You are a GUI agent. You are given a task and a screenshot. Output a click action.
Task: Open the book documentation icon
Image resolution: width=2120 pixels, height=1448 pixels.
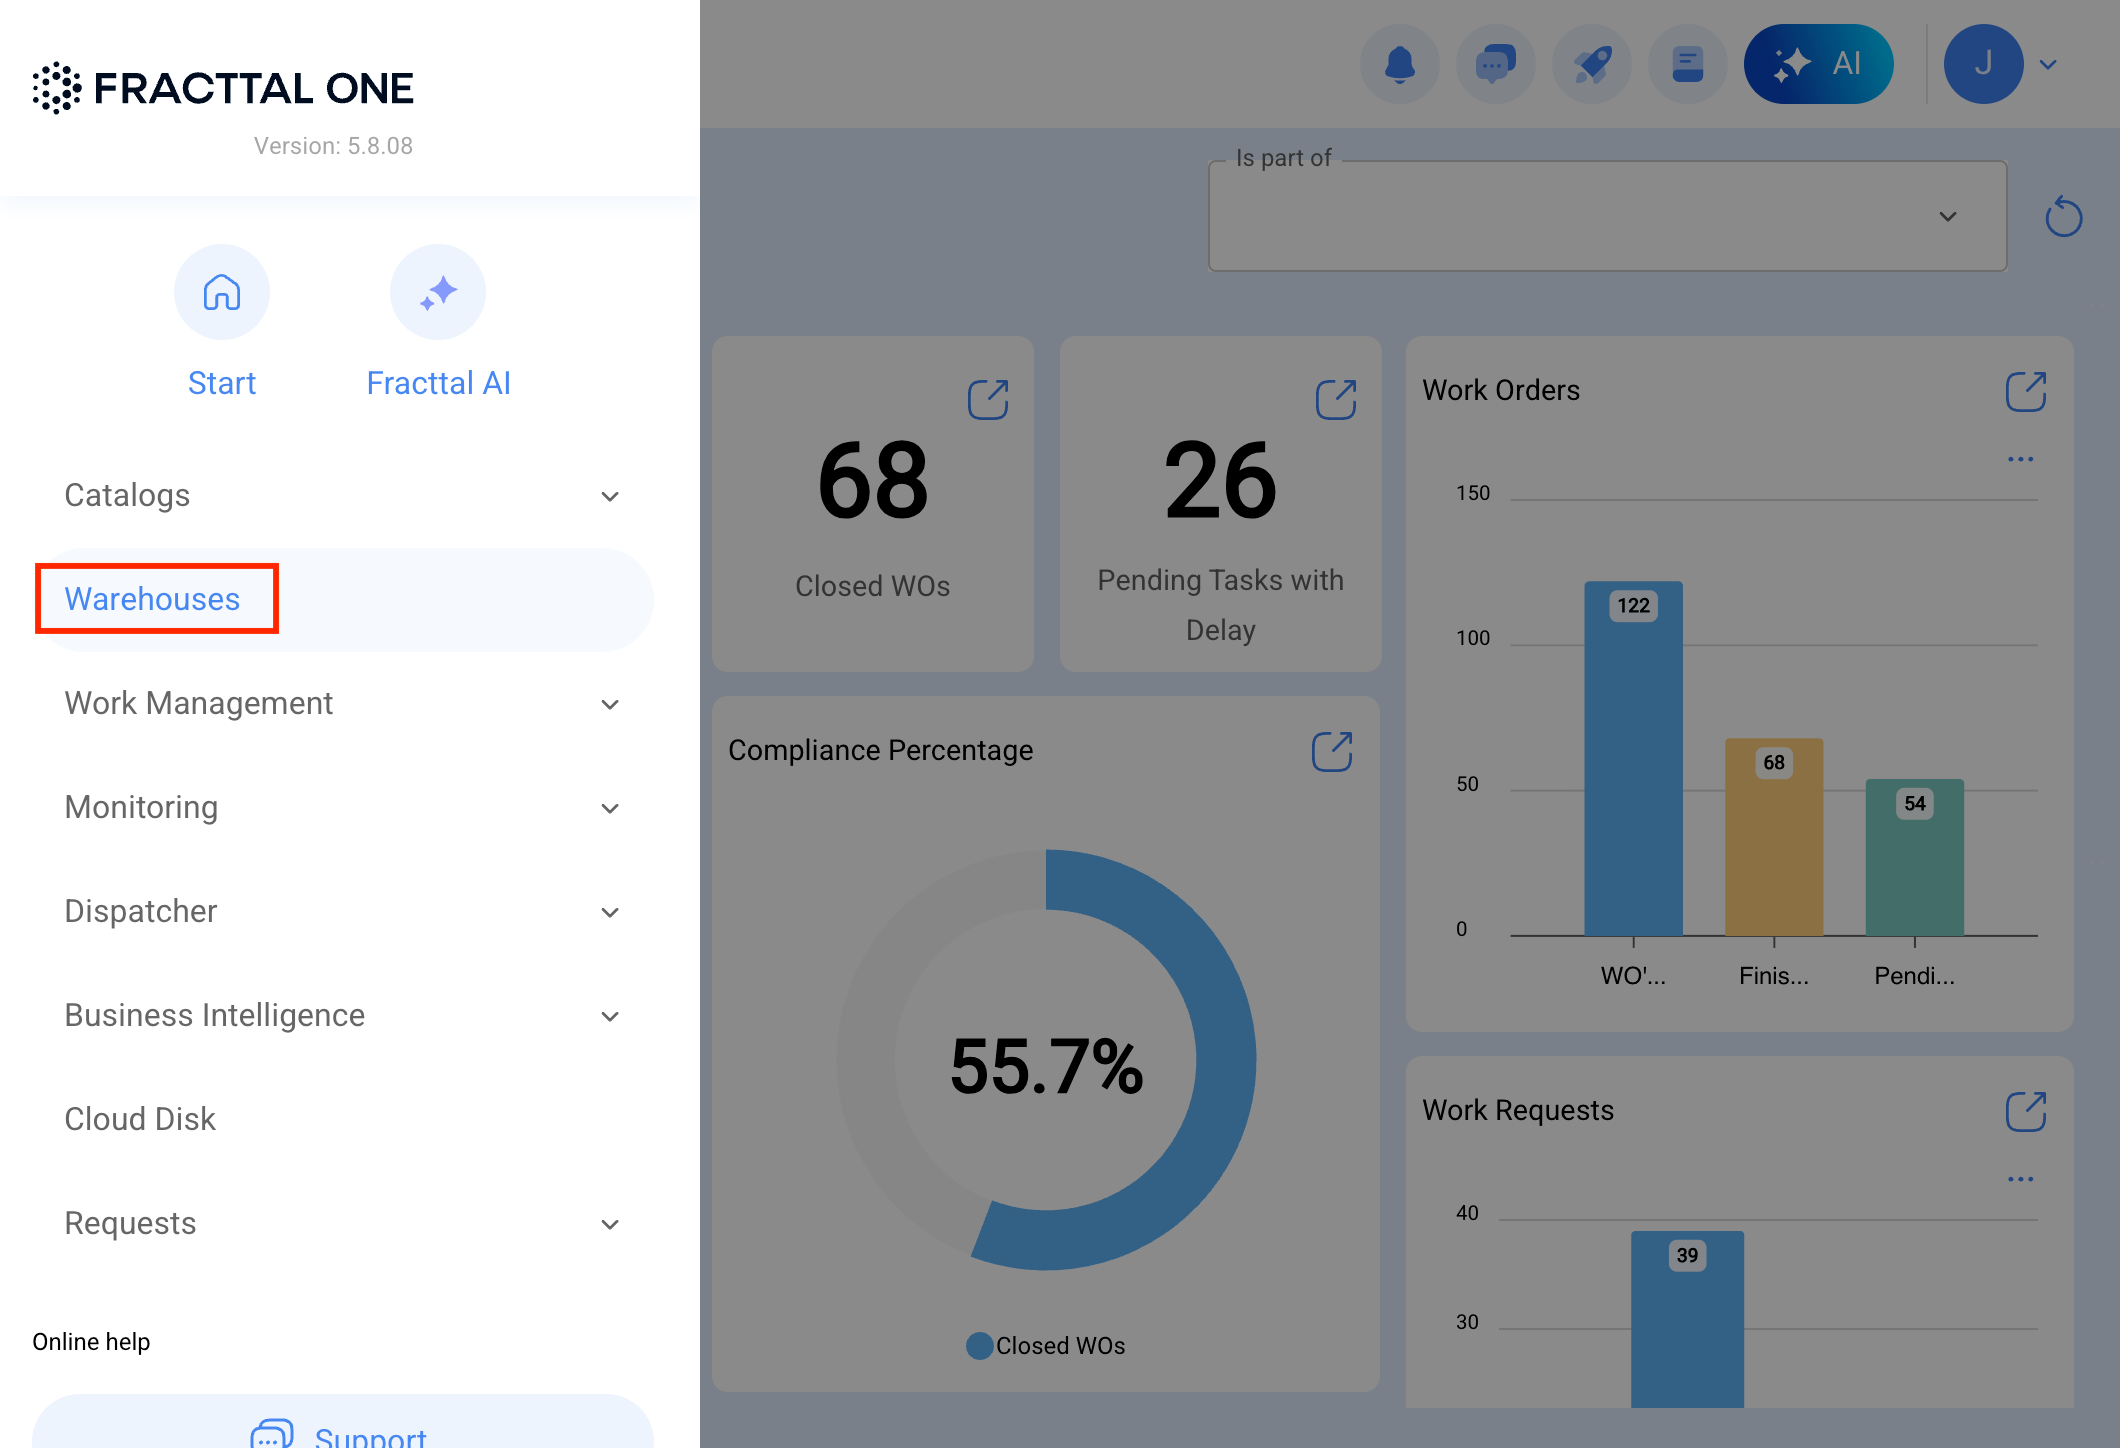click(x=1688, y=64)
